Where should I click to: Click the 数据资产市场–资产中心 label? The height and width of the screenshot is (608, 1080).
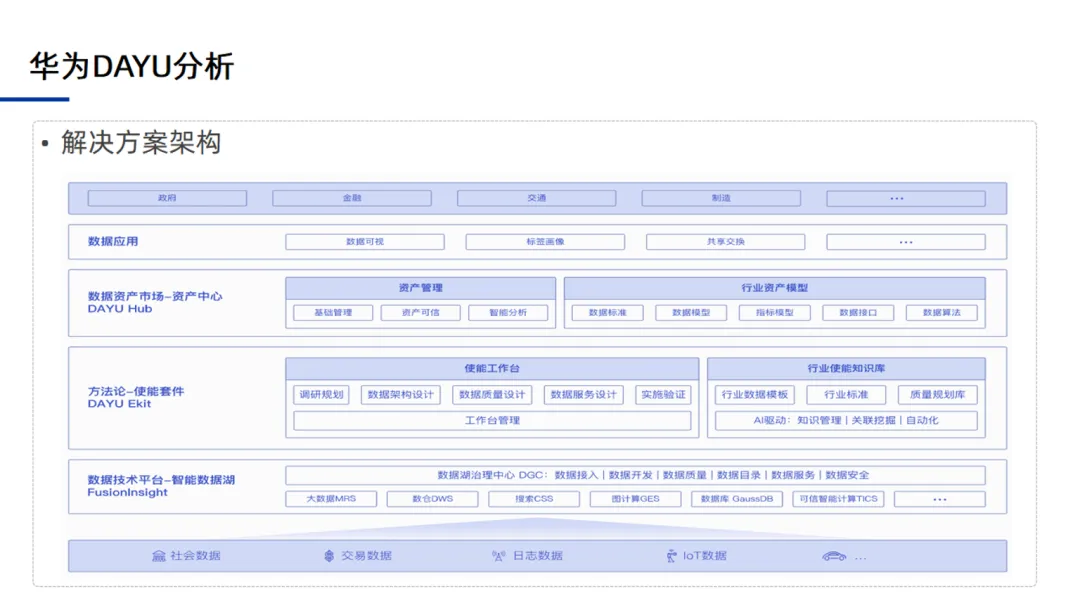pyautogui.click(x=155, y=296)
